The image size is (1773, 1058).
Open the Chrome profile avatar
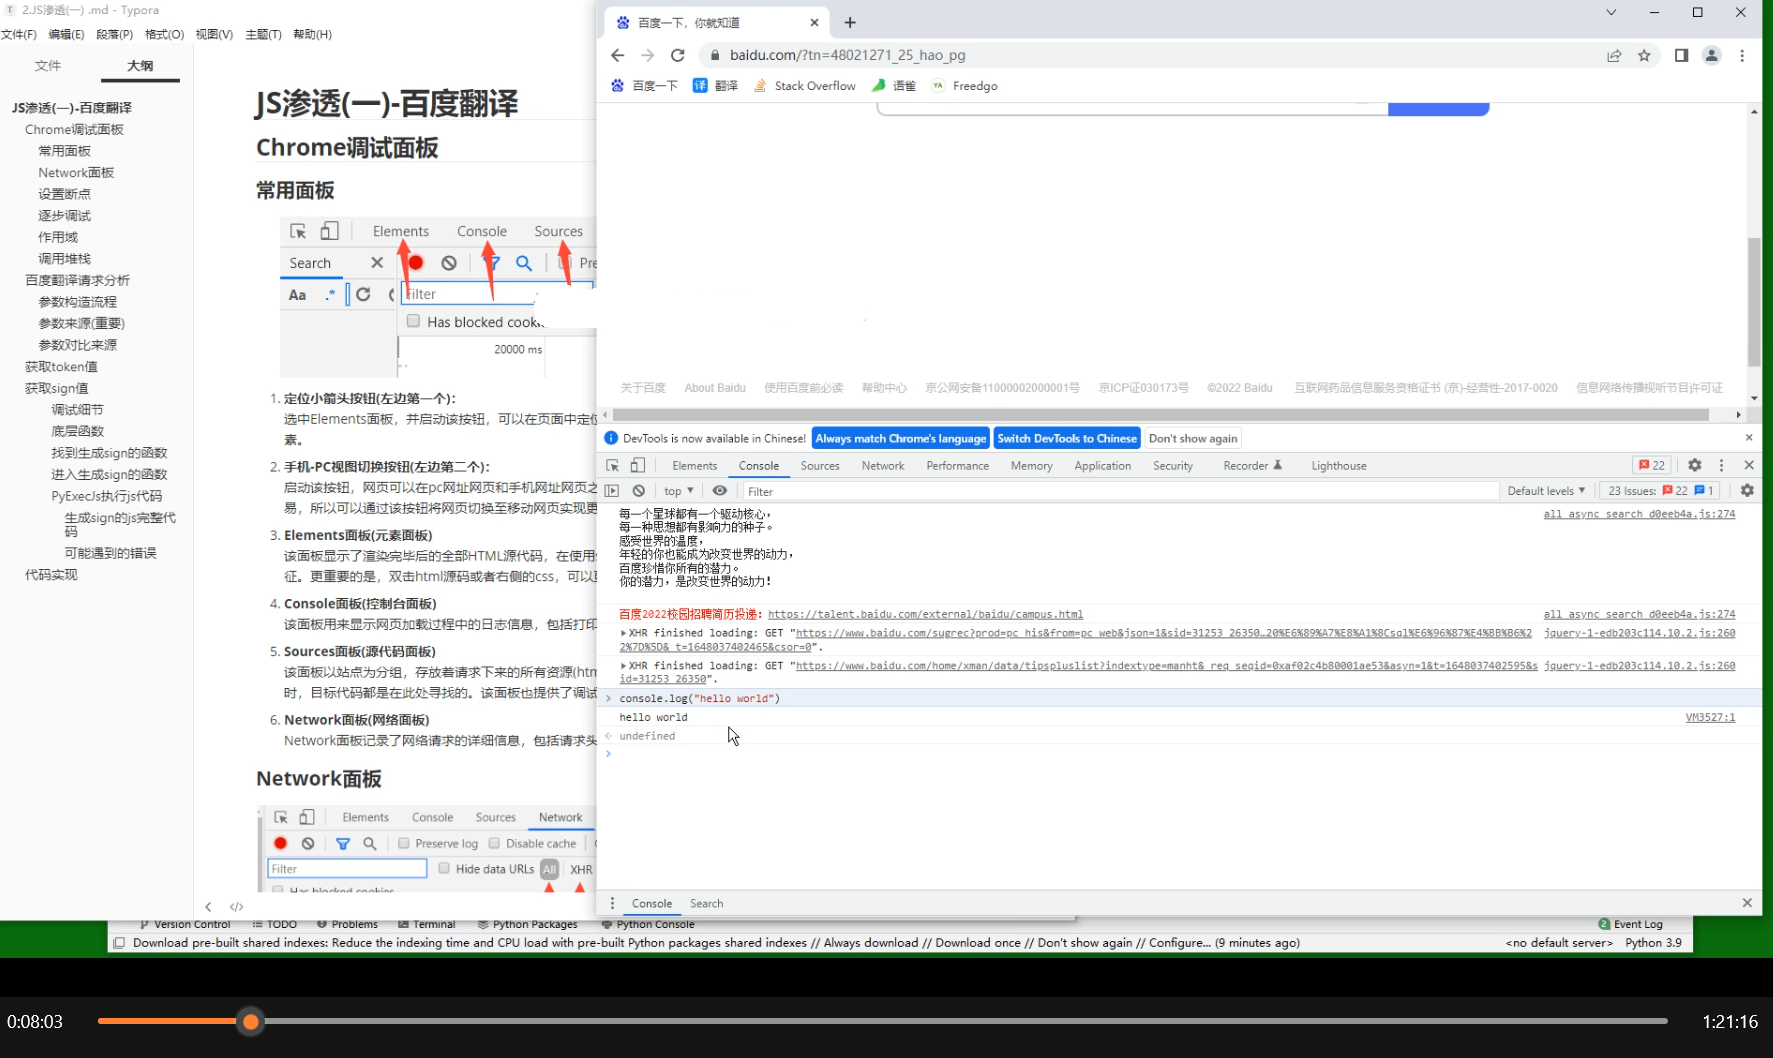click(1711, 55)
